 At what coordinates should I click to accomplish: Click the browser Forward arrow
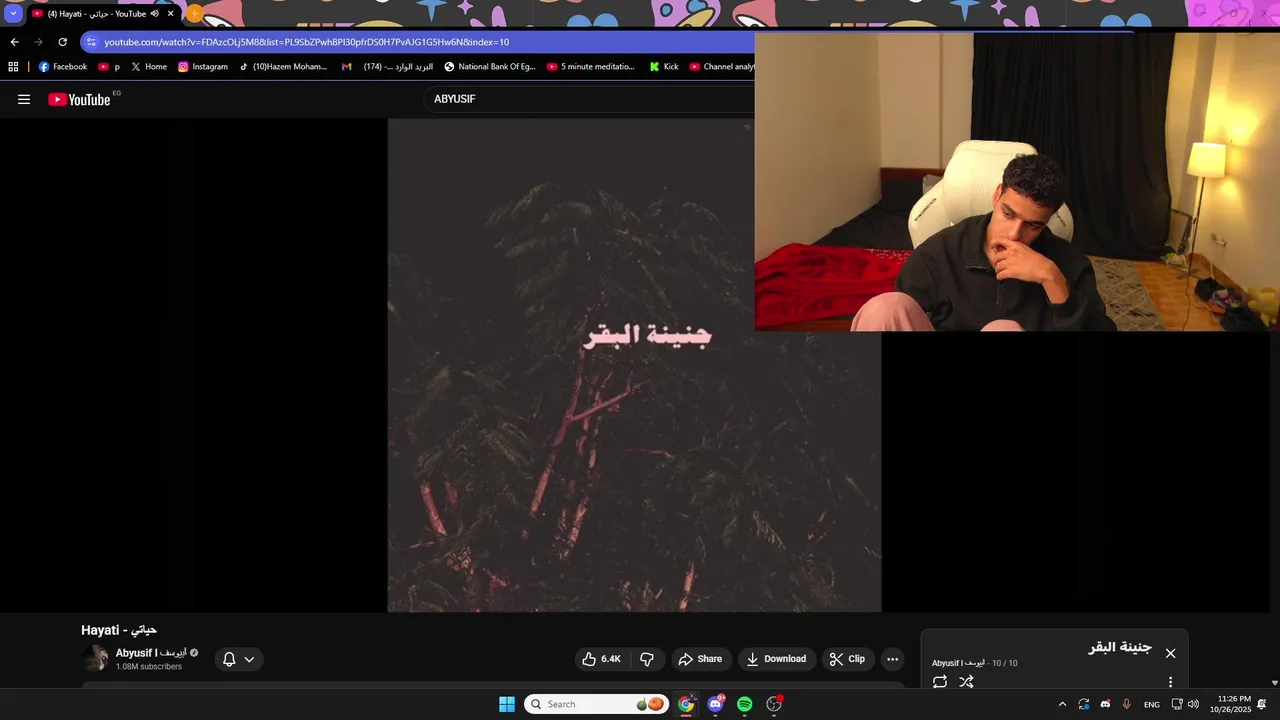tap(38, 42)
